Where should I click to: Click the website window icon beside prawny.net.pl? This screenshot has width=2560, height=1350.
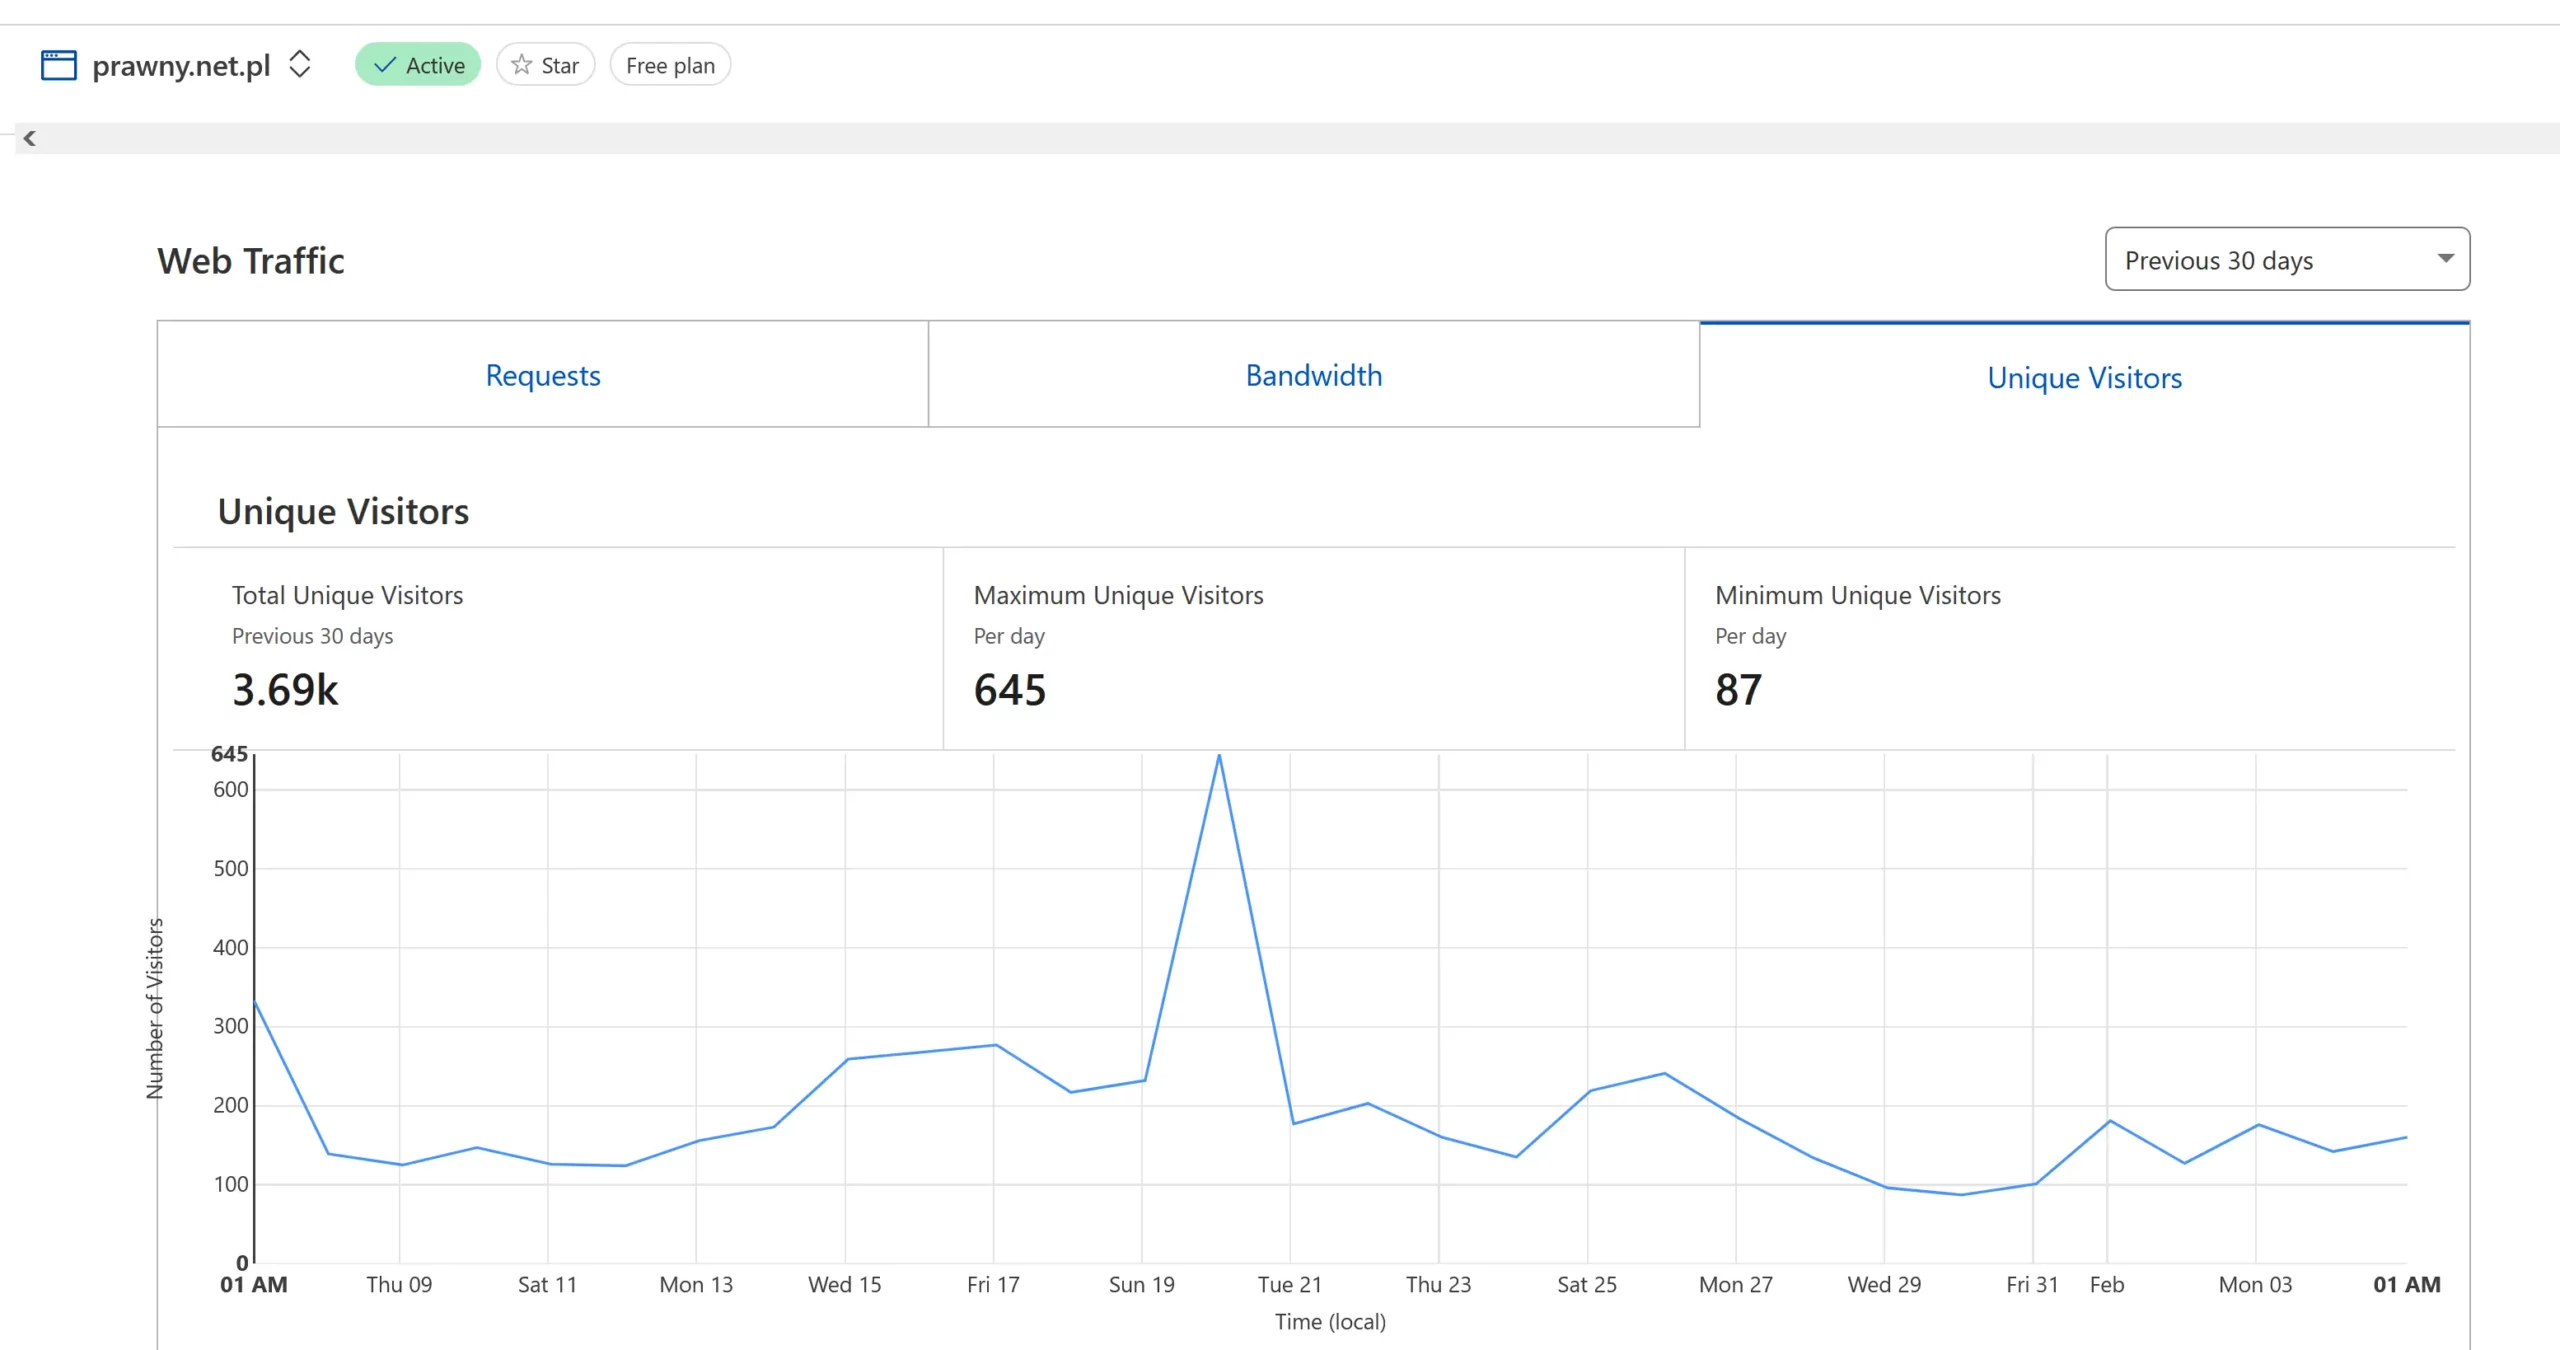coord(58,65)
